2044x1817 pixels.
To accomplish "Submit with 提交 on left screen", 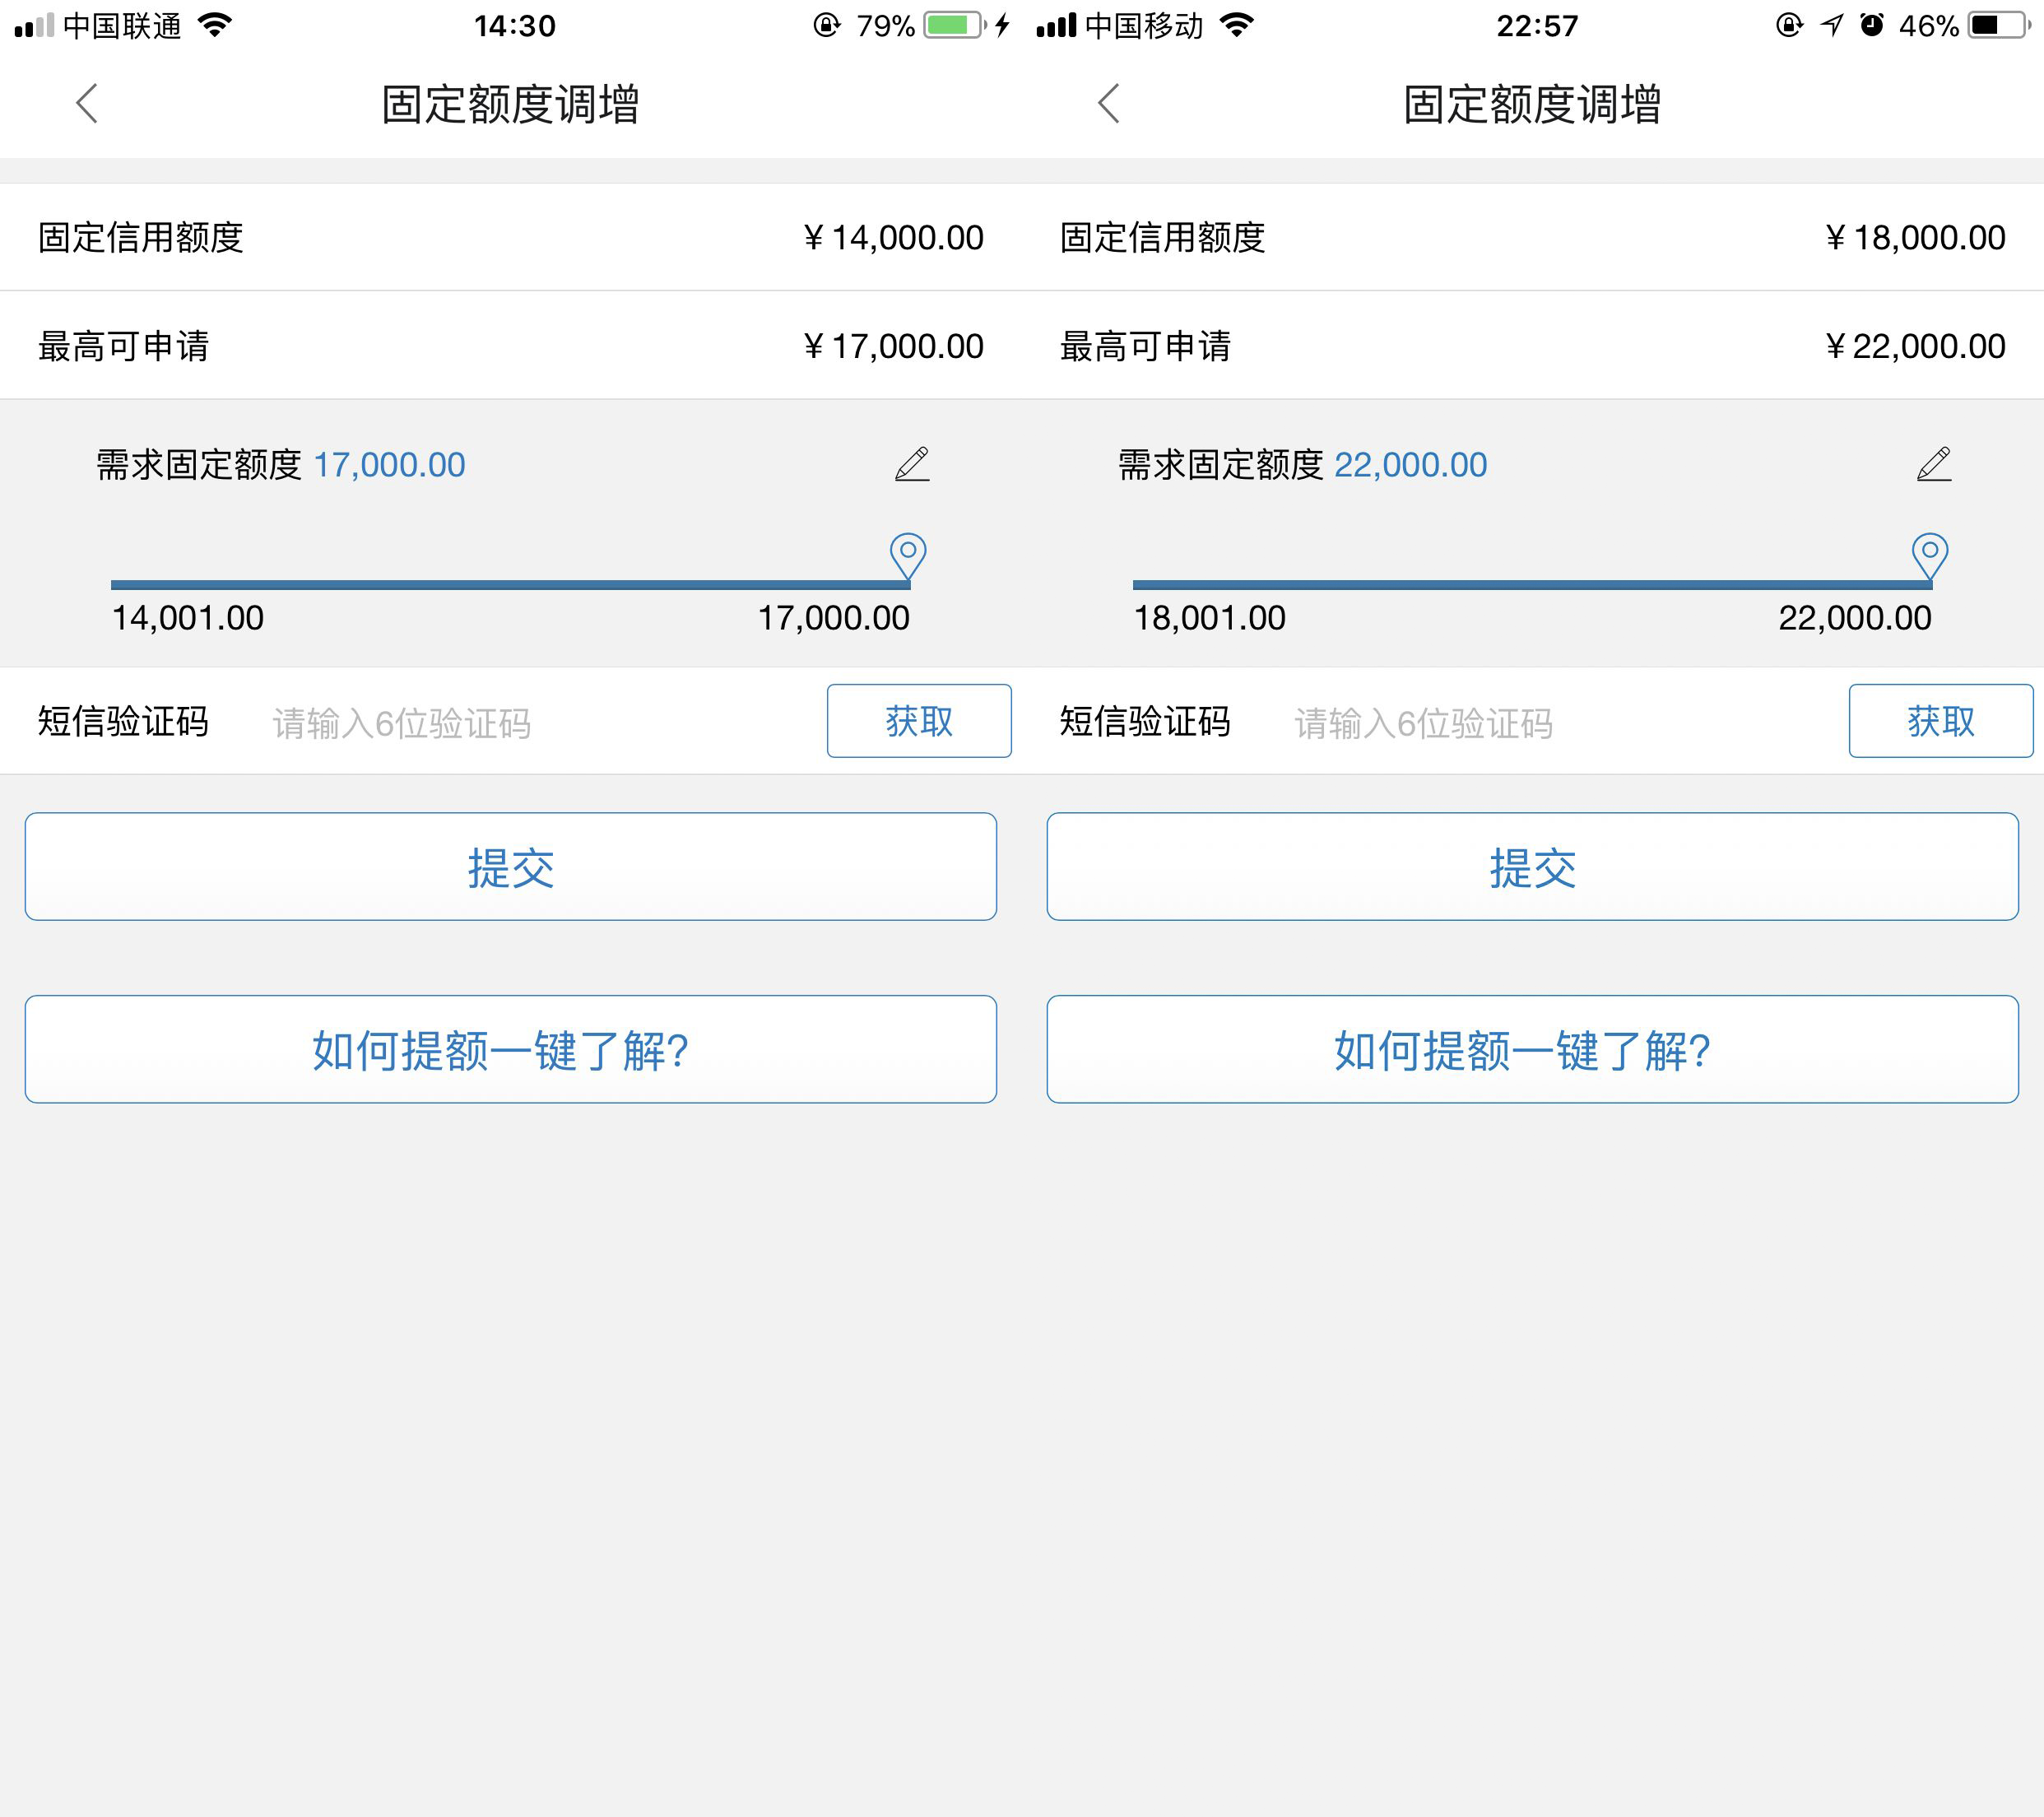I will point(511,867).
